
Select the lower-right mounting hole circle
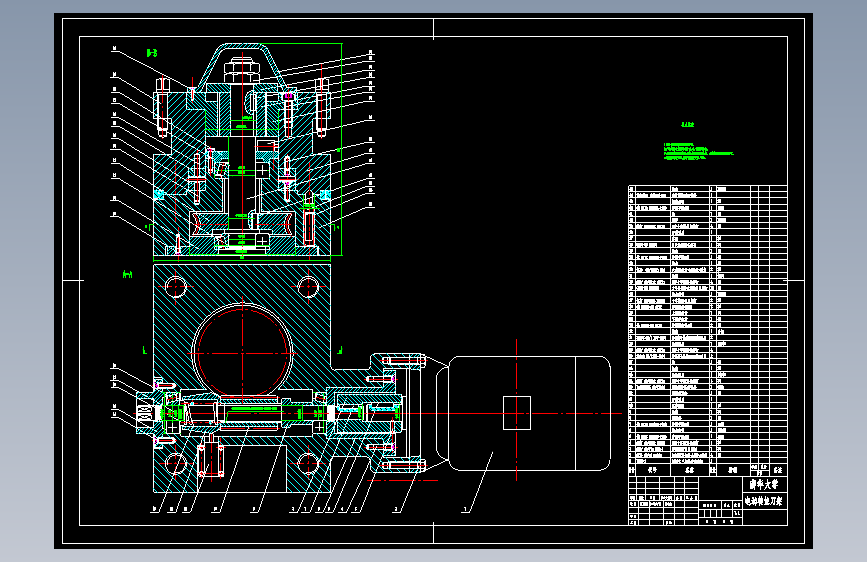(308, 464)
